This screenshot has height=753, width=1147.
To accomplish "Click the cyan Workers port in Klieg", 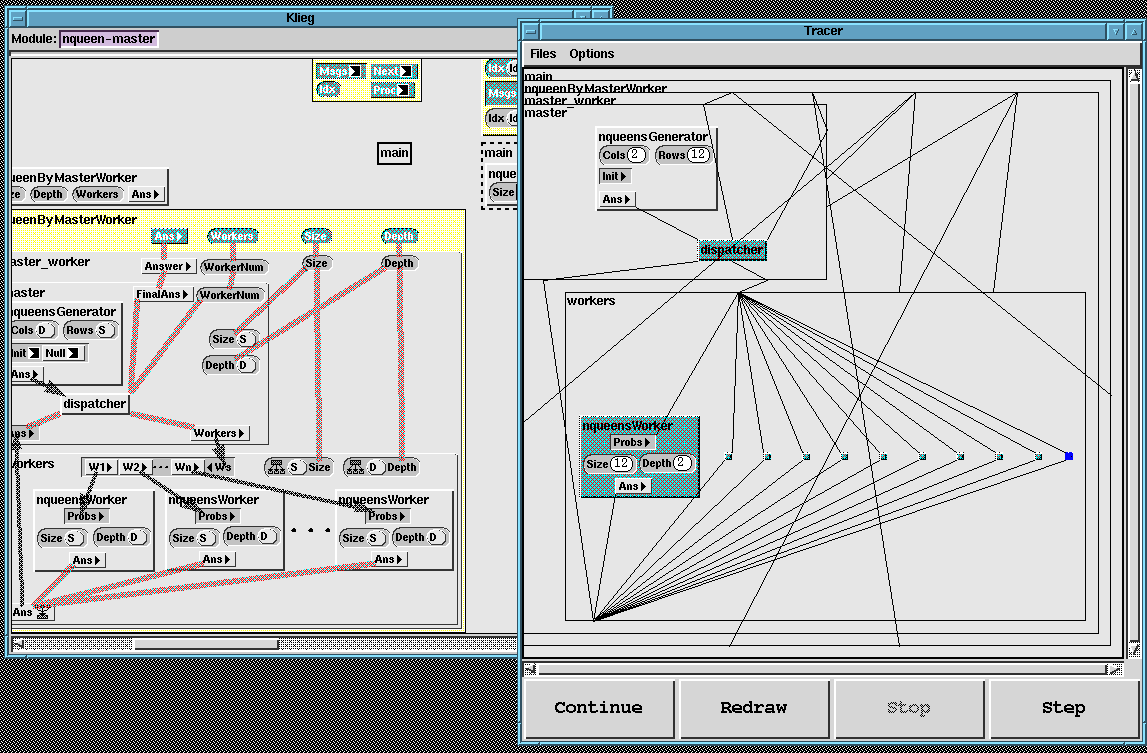I will tap(232, 236).
